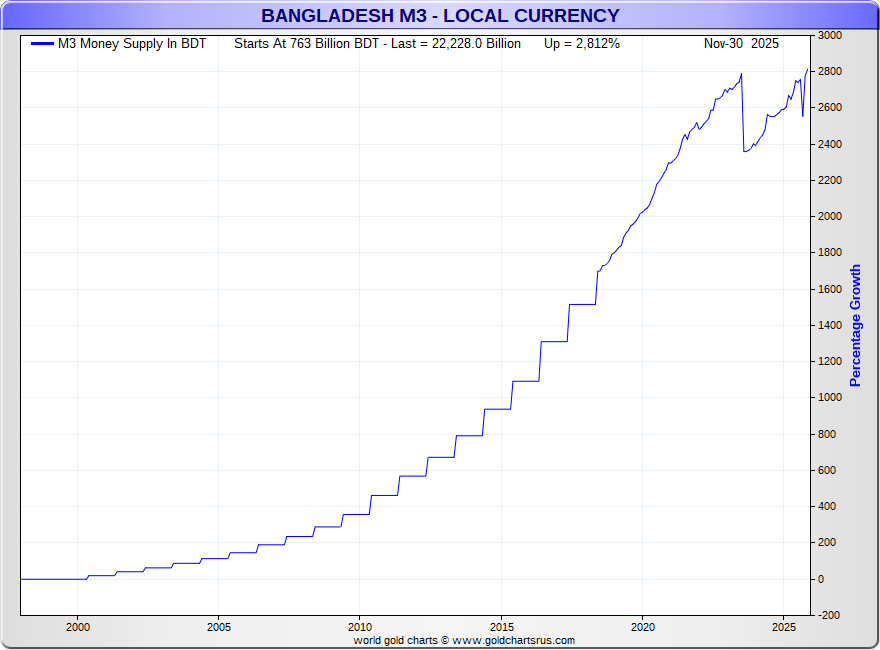Click the 1200 y-axis label
Image resolution: width=880 pixels, height=650 pixels.
pyautogui.click(x=829, y=361)
